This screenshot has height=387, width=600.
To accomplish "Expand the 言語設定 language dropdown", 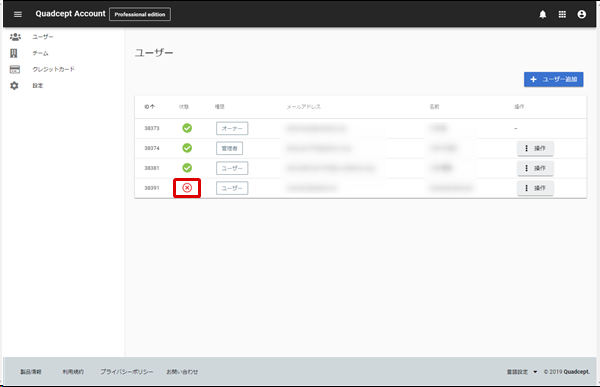I will coord(522,372).
